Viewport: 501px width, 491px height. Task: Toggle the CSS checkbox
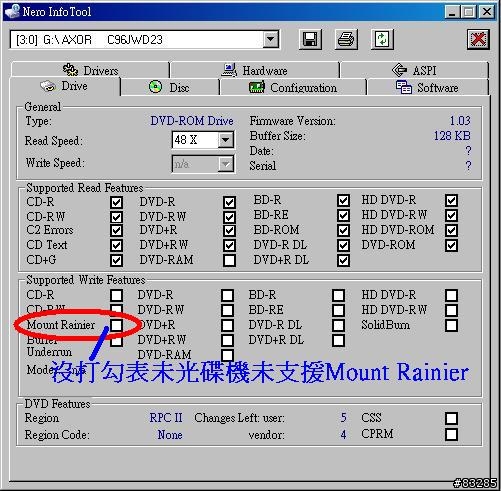(x=451, y=418)
